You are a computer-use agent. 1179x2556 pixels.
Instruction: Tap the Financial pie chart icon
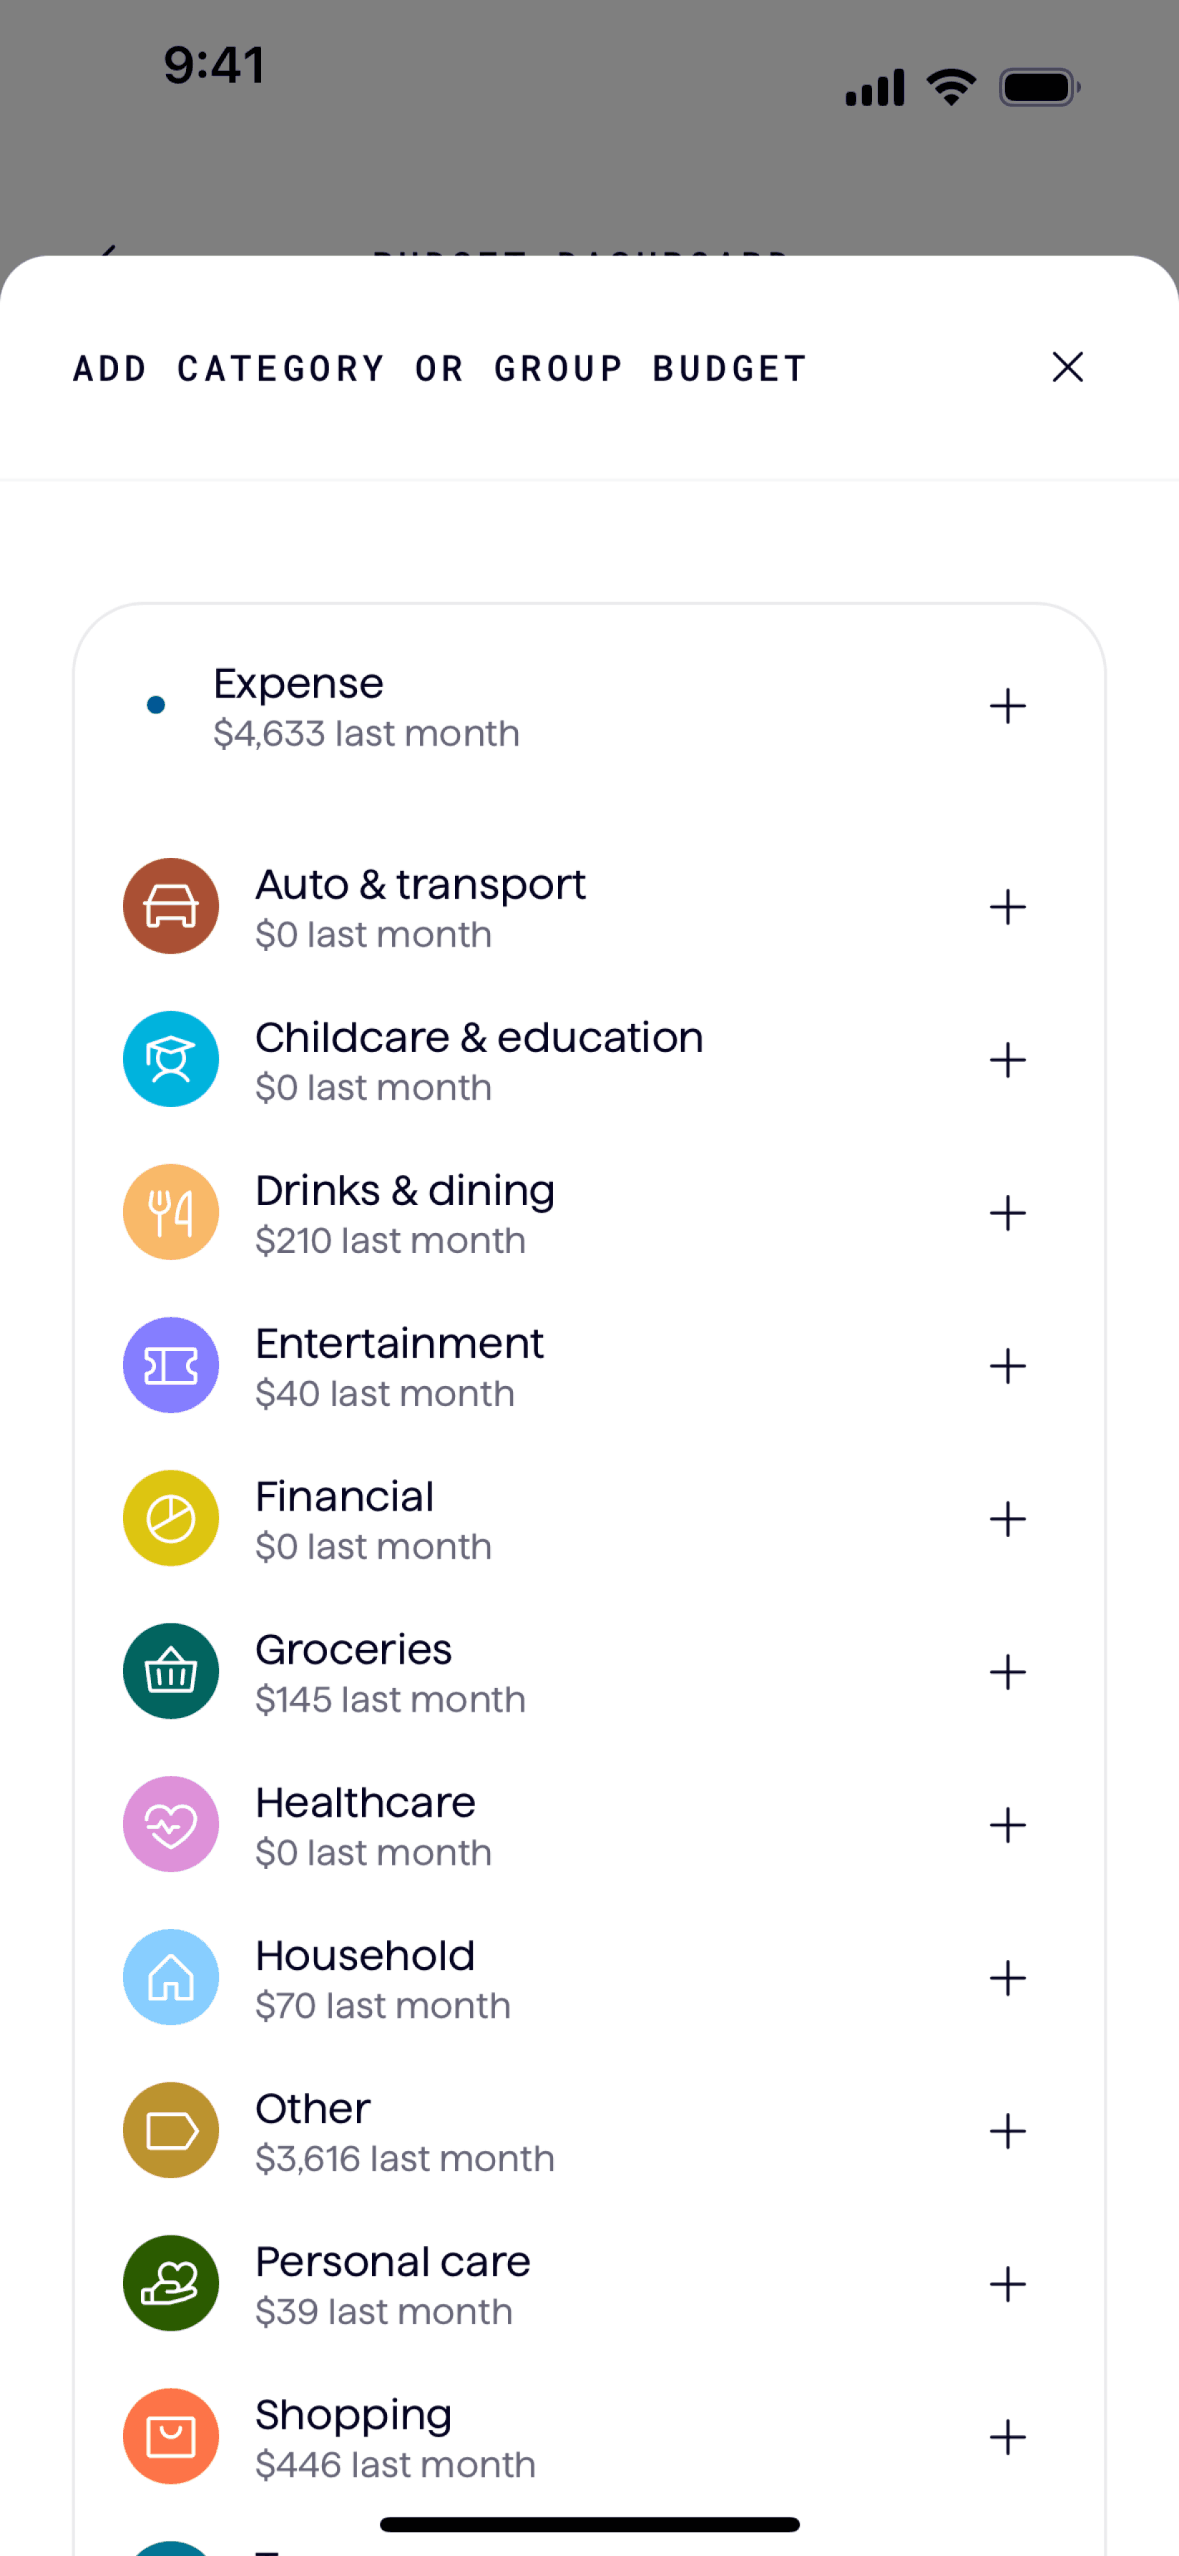(171, 1518)
